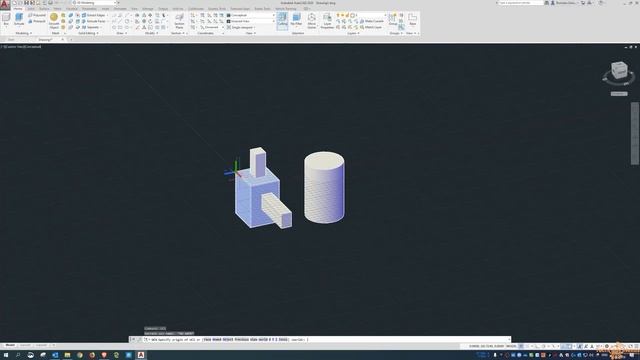The image size is (640, 360).
Task: Click Make Current layer tool
Action: click(371, 21)
